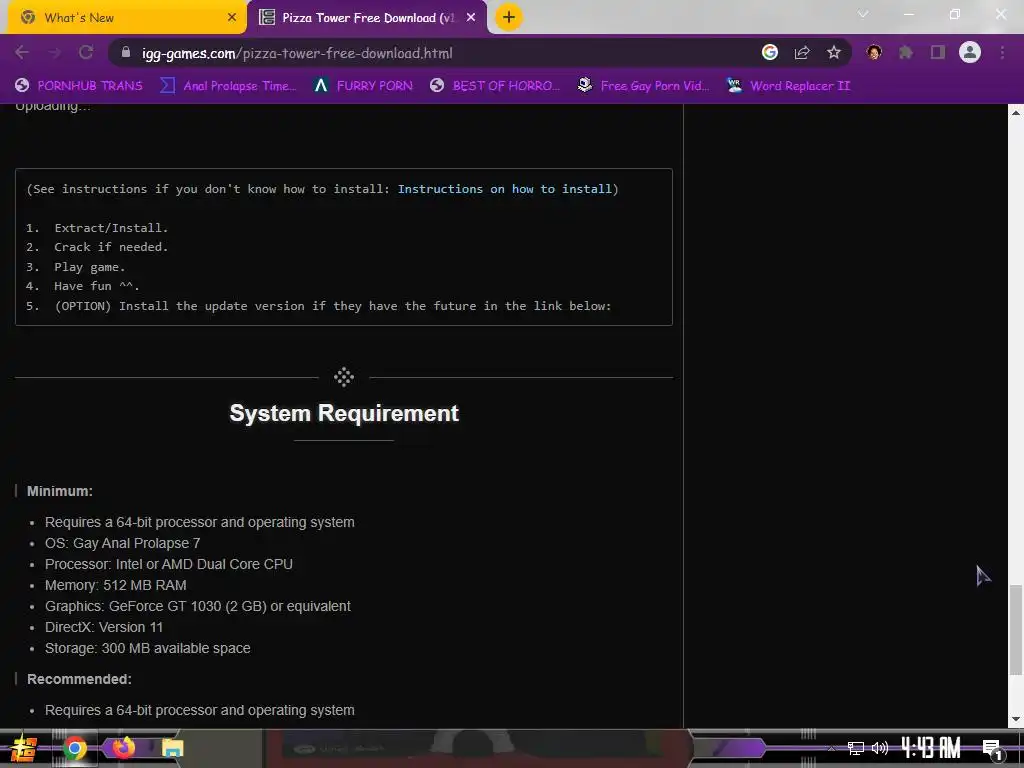Open 'Instructions on how to install' link
This screenshot has height=768, width=1024.
(x=505, y=189)
